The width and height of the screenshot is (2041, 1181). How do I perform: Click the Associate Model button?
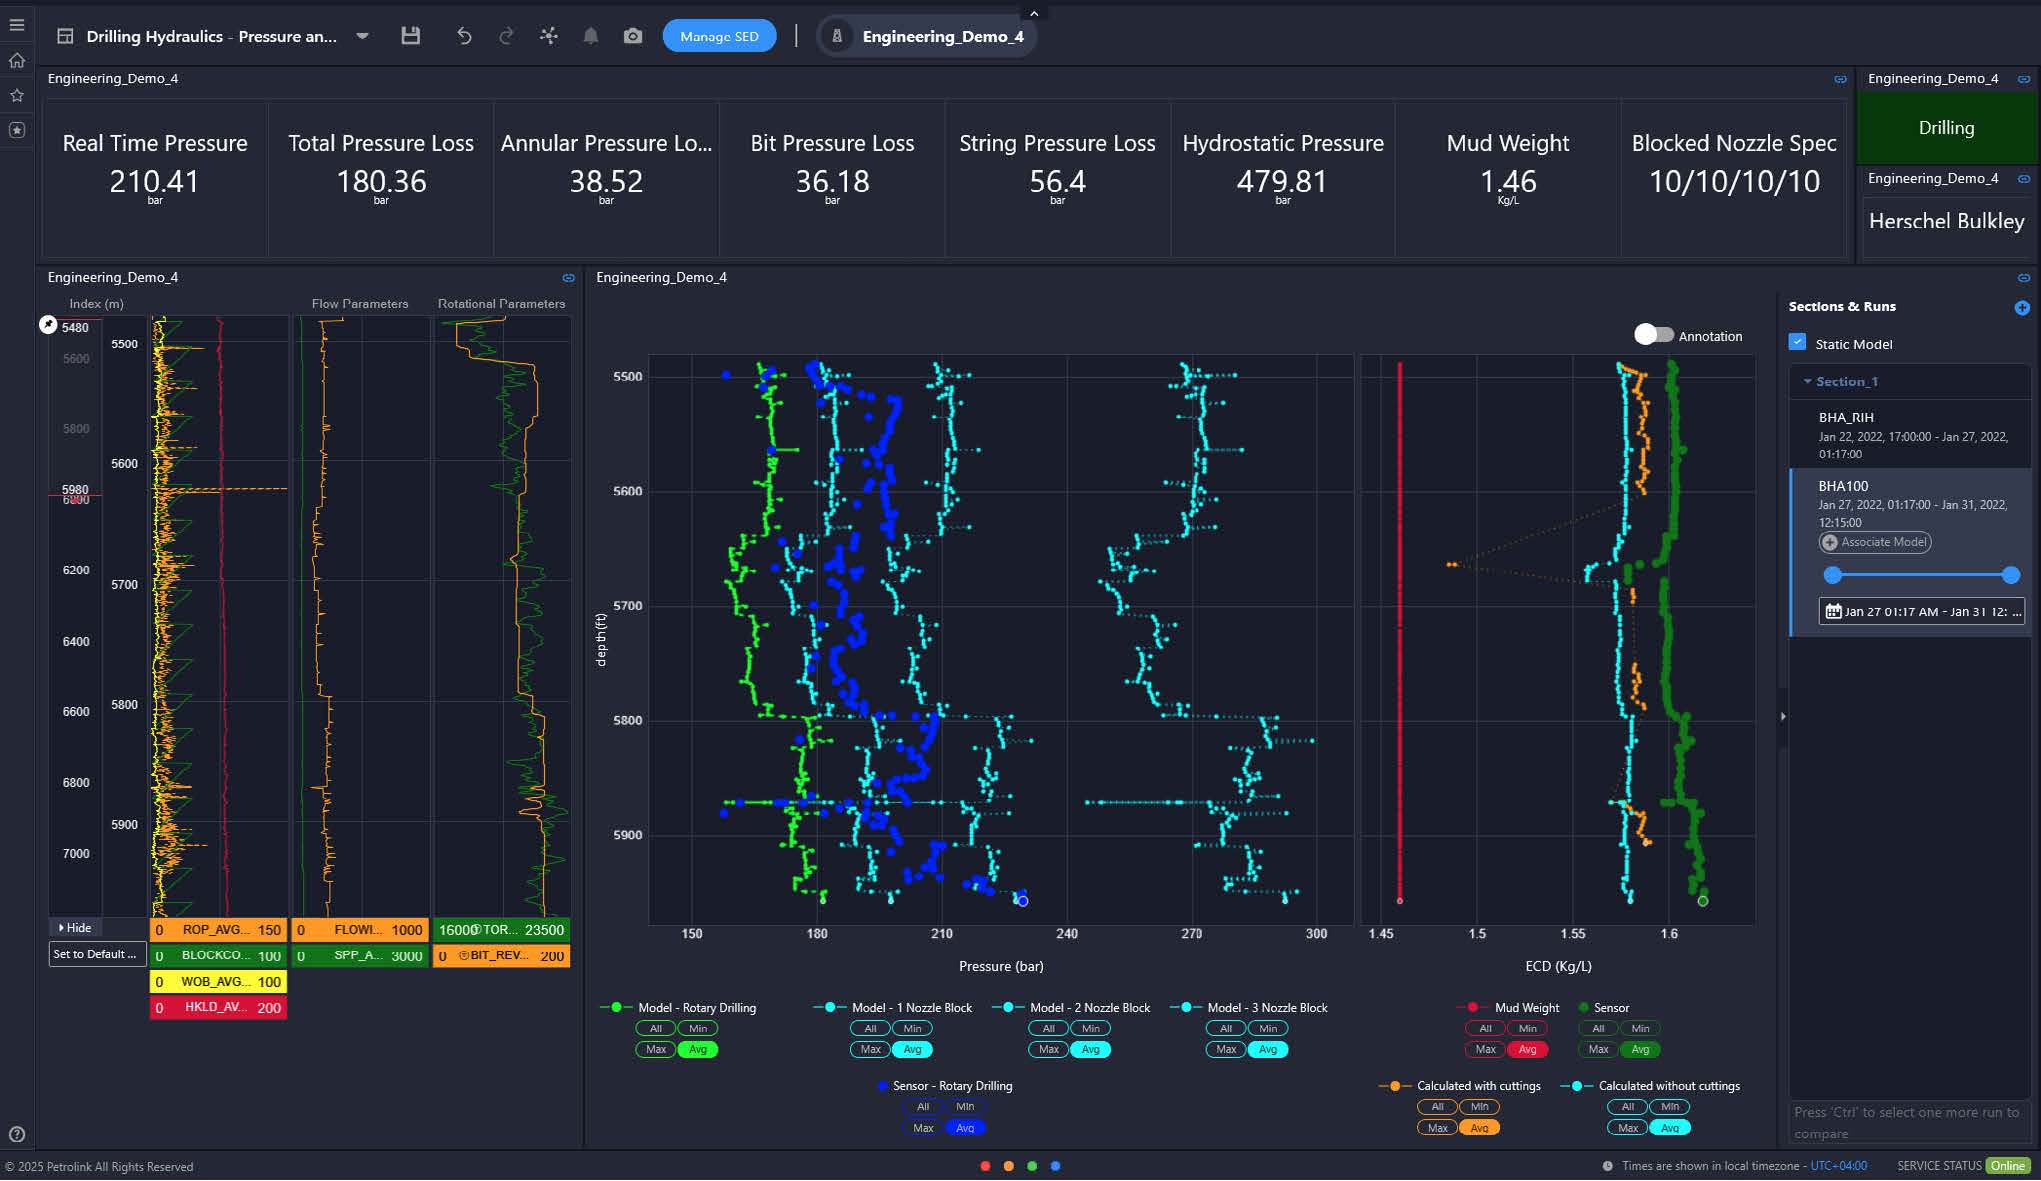tap(1875, 542)
